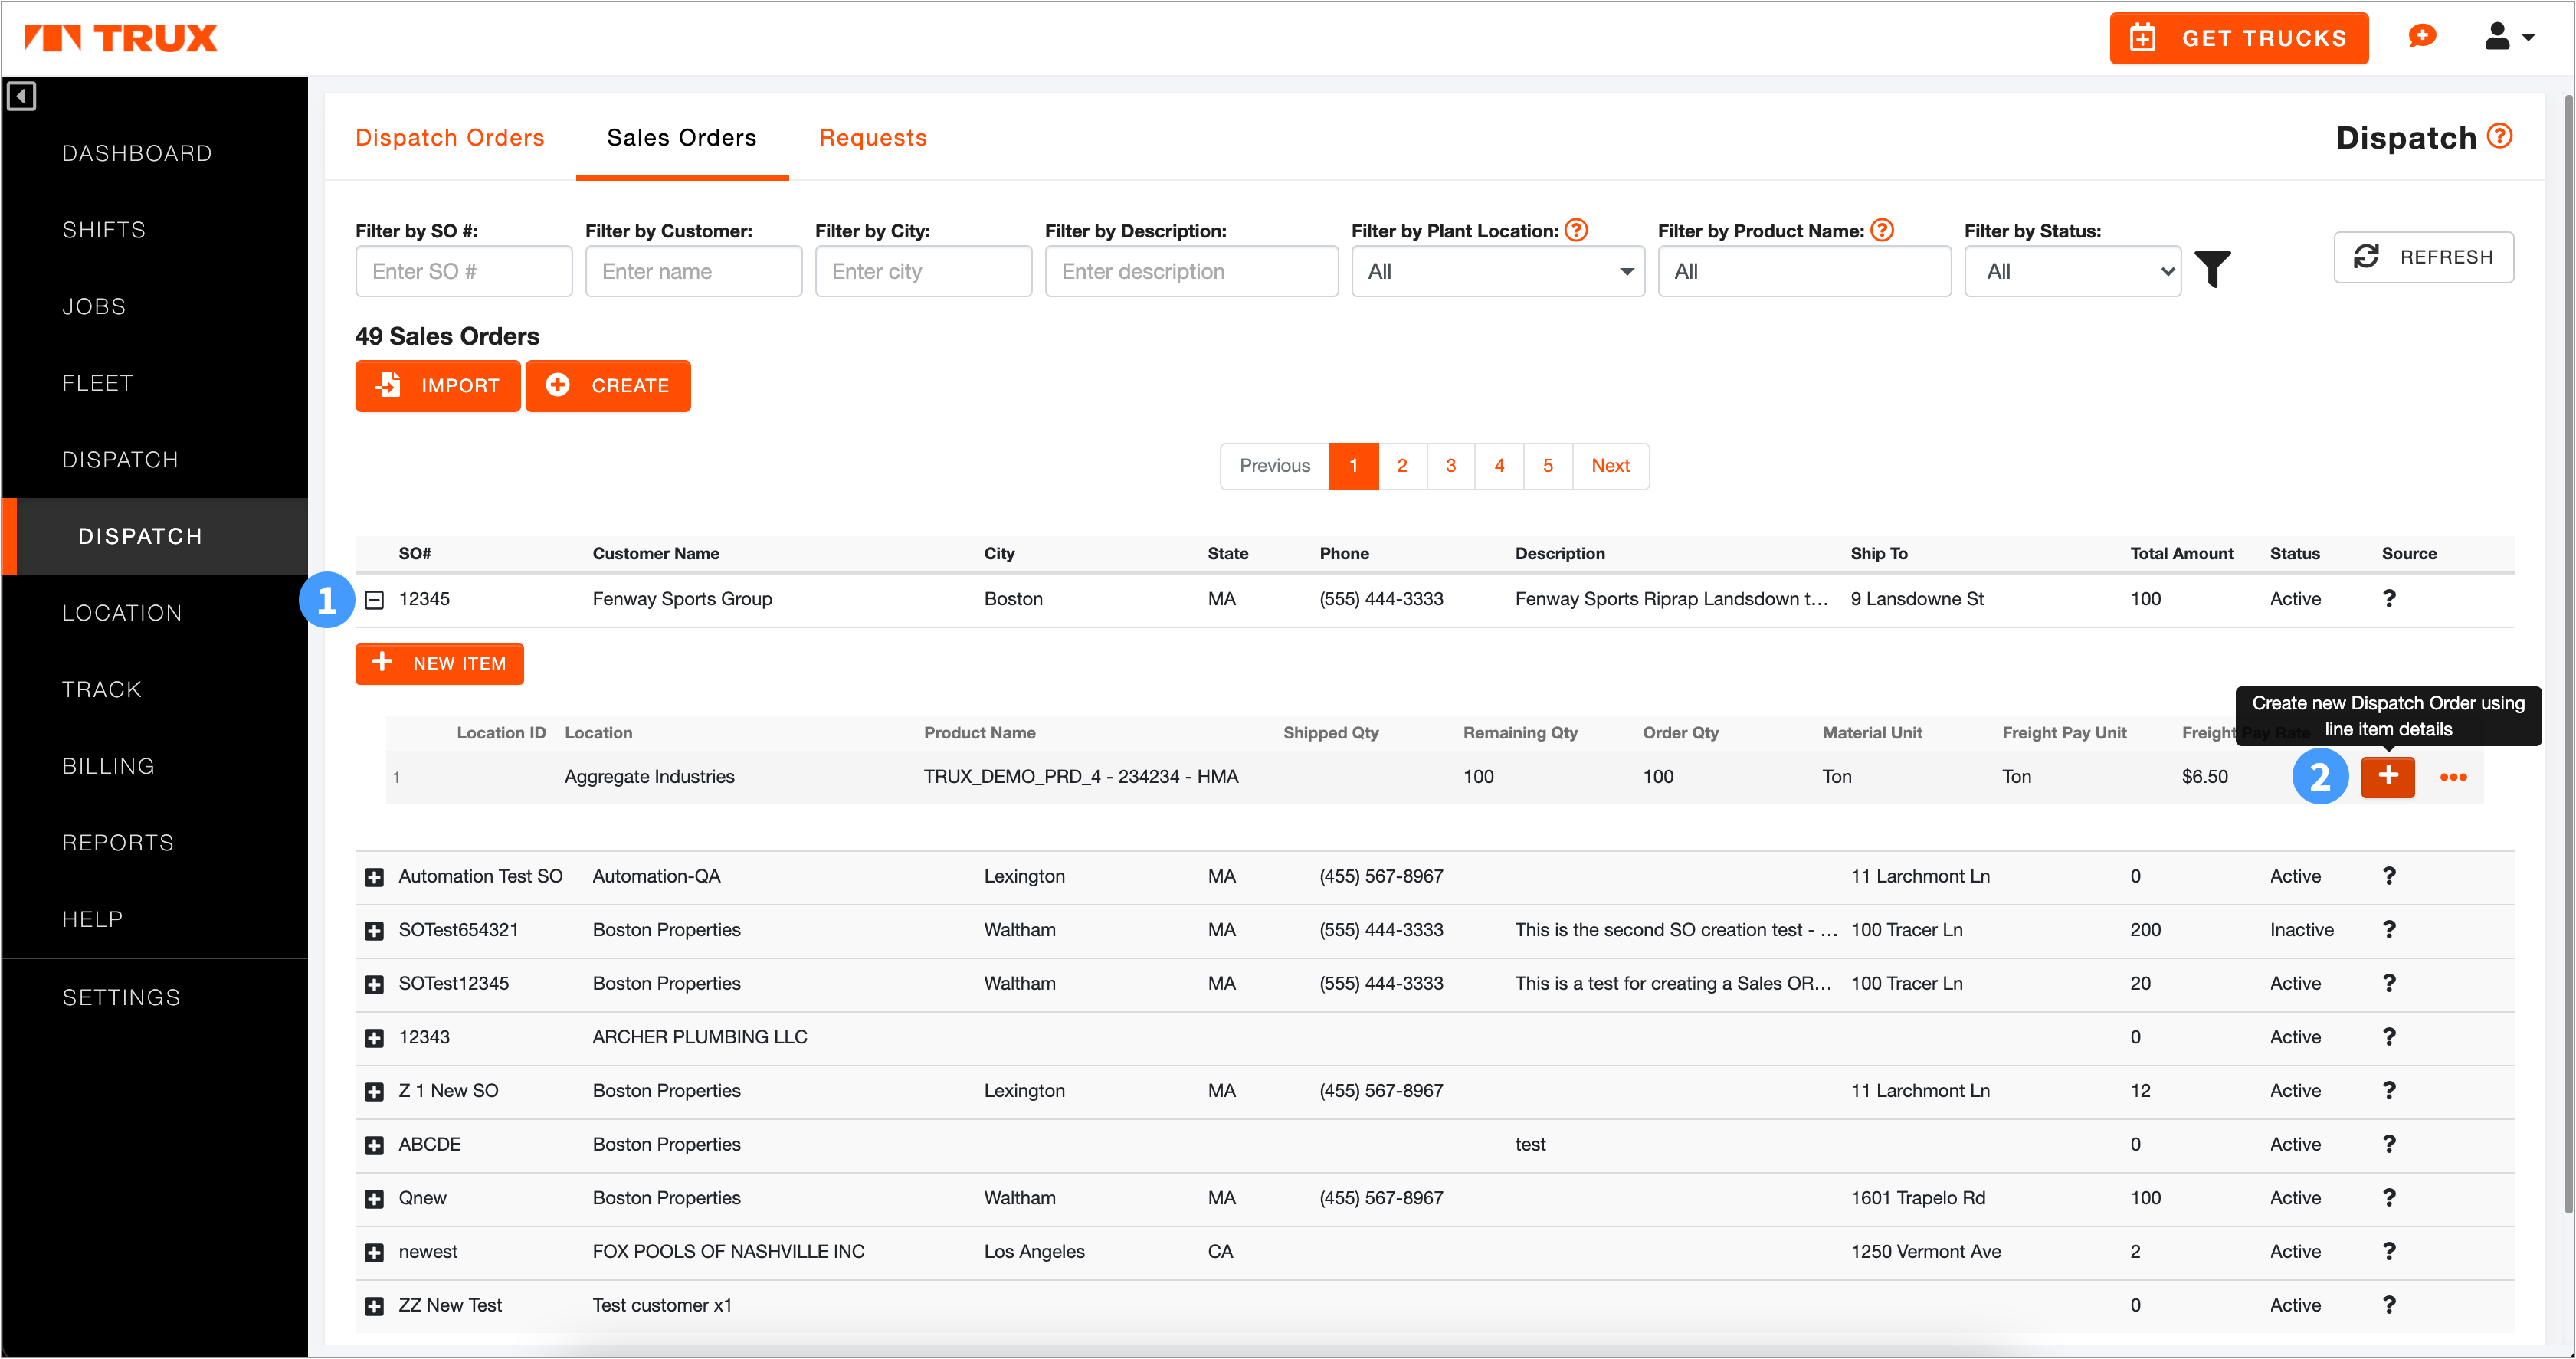Click source icon for SOTest654321 row

[x=2389, y=929]
